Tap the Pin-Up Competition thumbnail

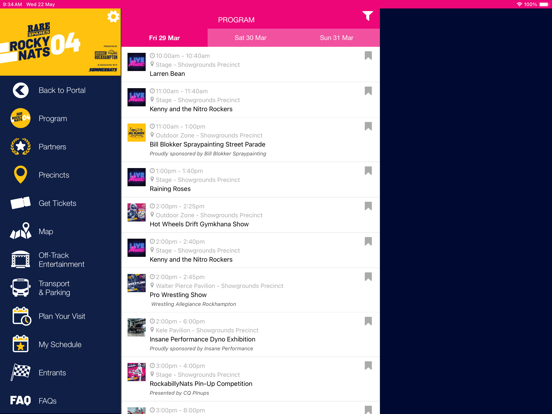(x=137, y=372)
